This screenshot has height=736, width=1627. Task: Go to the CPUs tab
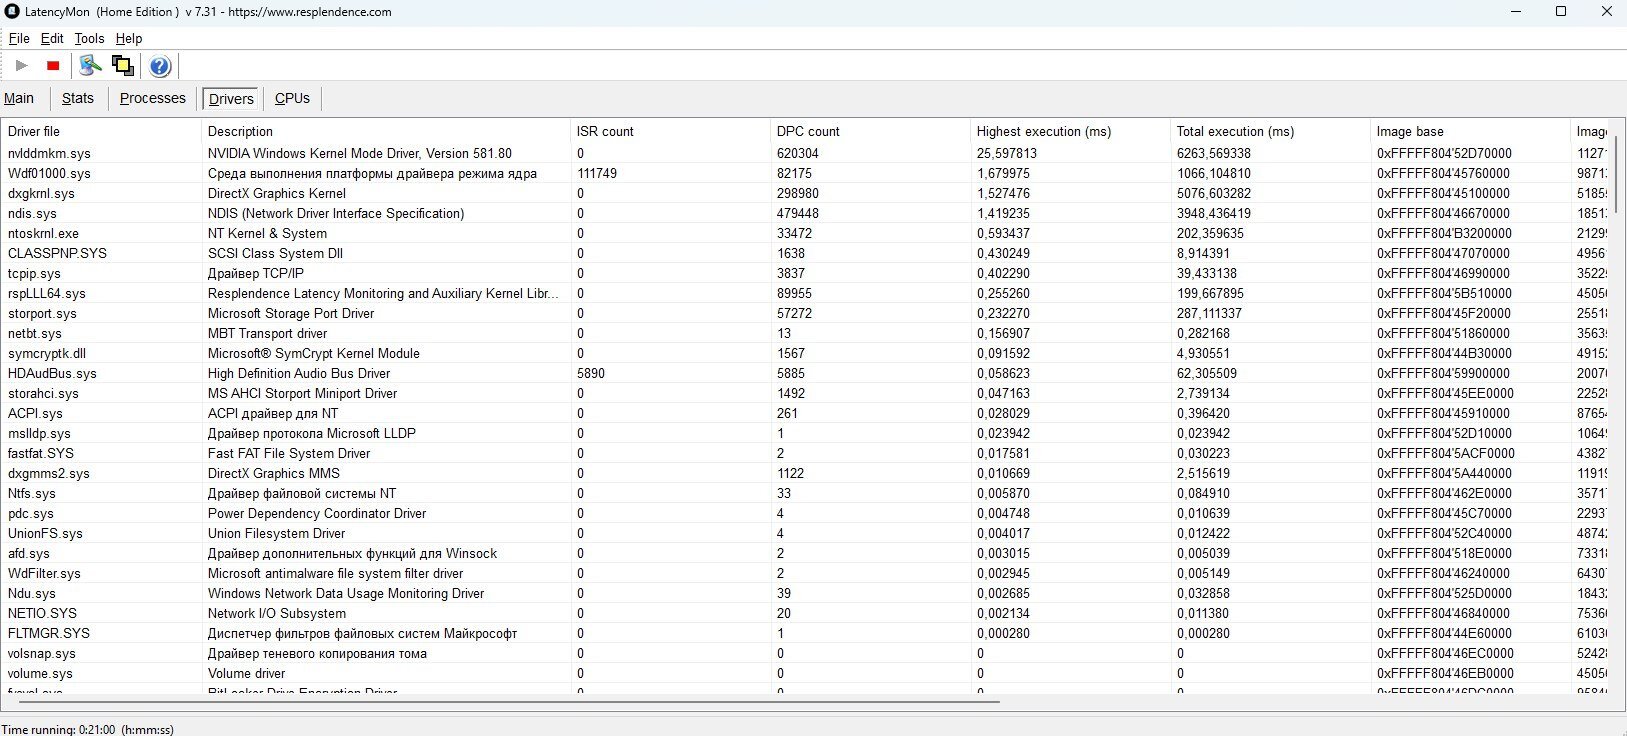tap(292, 98)
